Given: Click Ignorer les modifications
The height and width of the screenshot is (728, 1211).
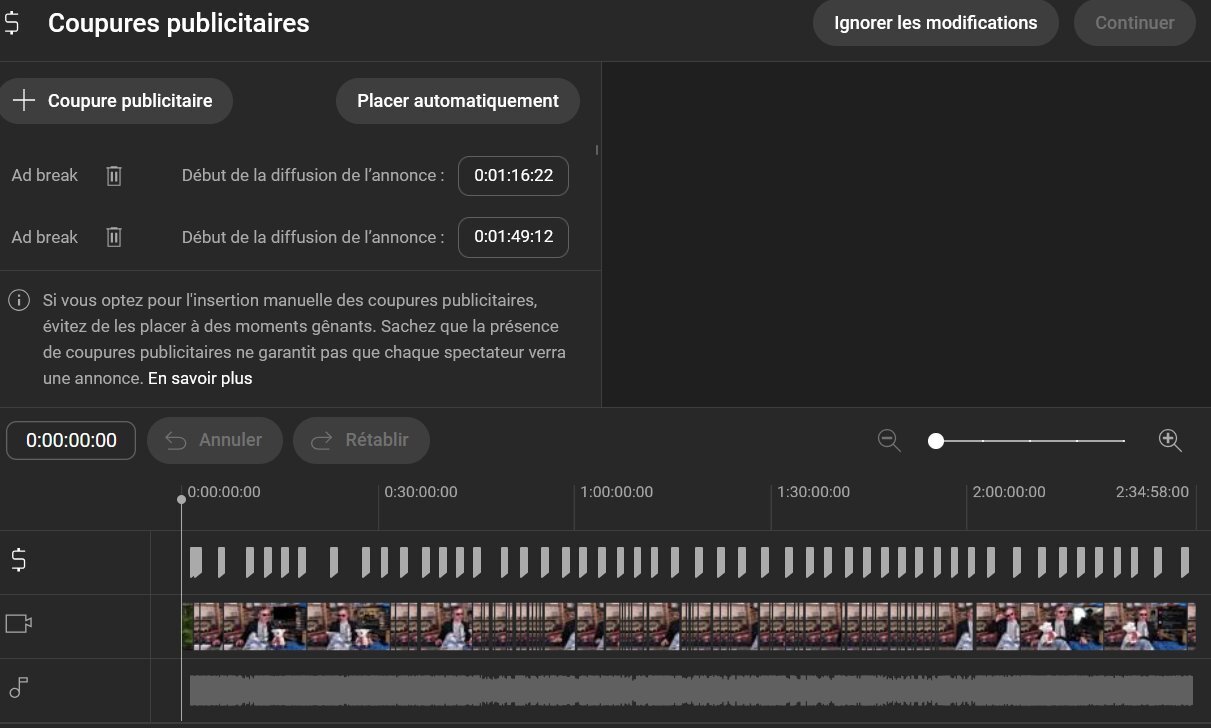Looking at the screenshot, I should pos(936,23).
